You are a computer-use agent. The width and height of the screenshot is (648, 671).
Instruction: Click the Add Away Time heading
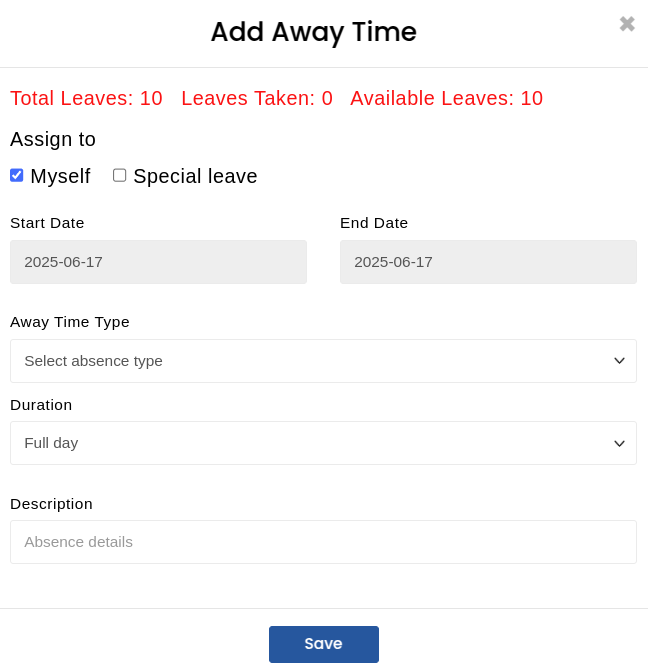[x=314, y=32]
